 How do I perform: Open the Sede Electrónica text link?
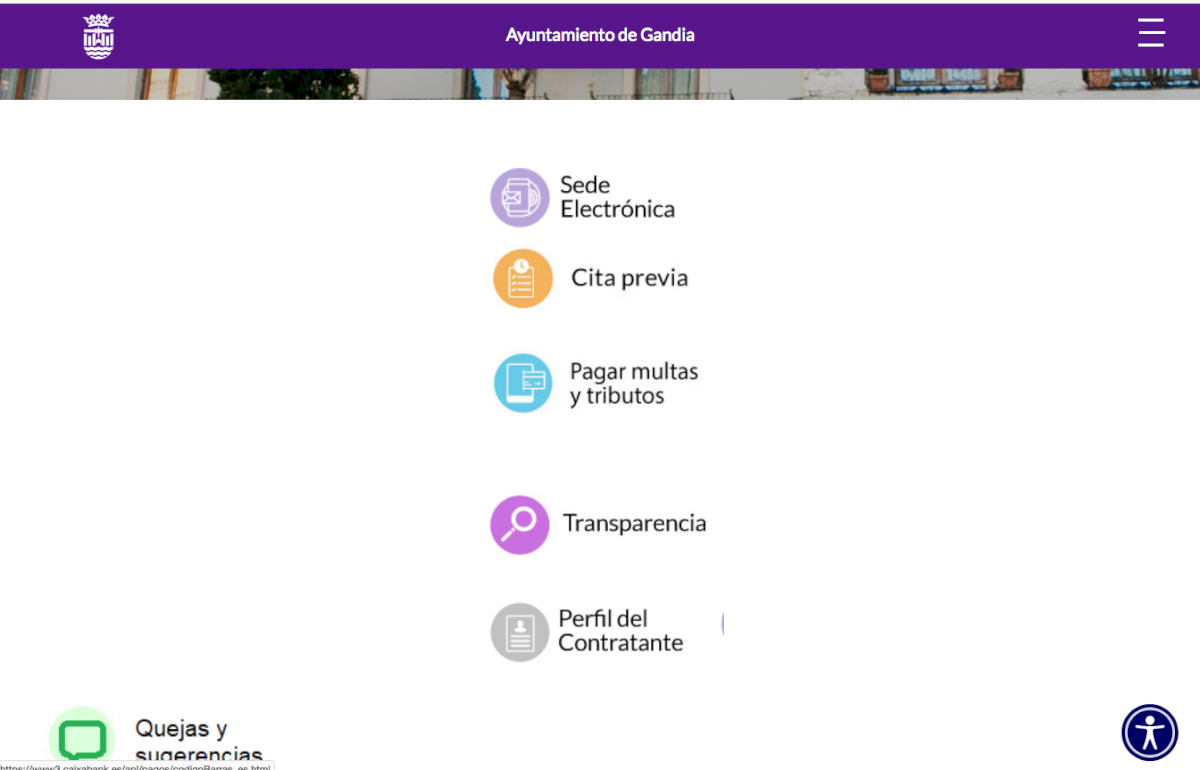[617, 197]
